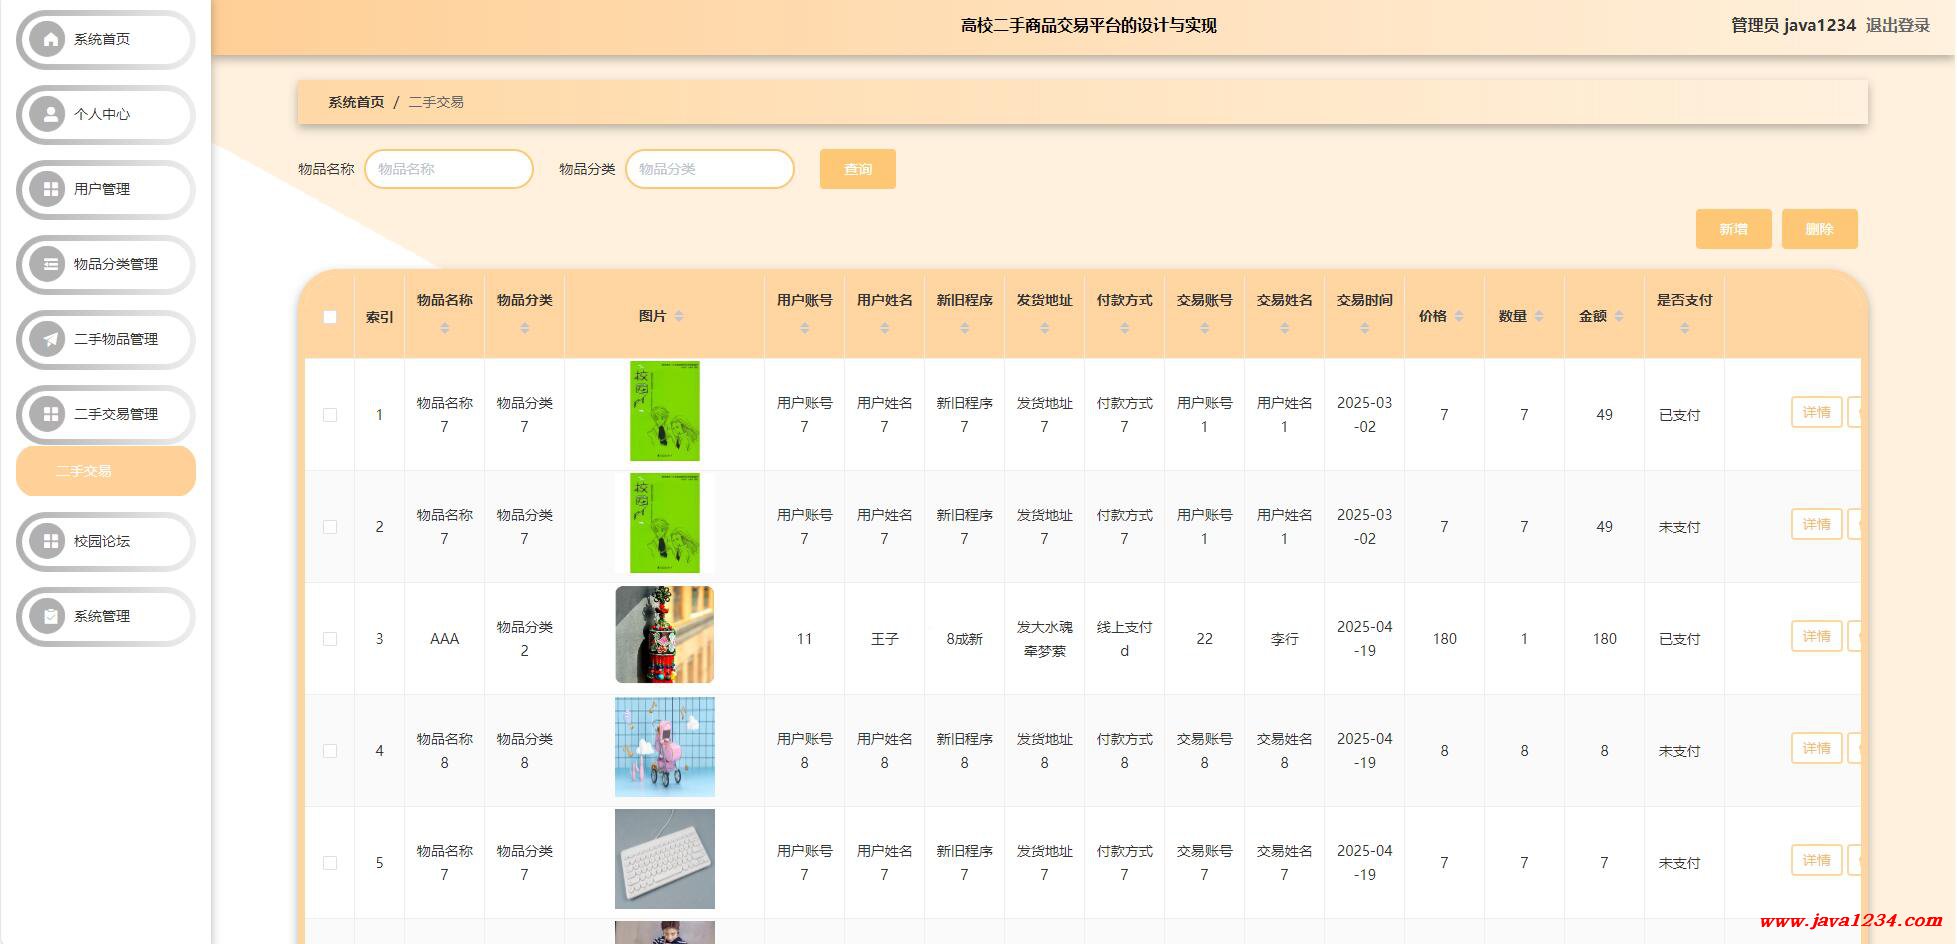1957x944 pixels.
Task: Sort by 付款方式 column arrows
Action: pos(1125,328)
